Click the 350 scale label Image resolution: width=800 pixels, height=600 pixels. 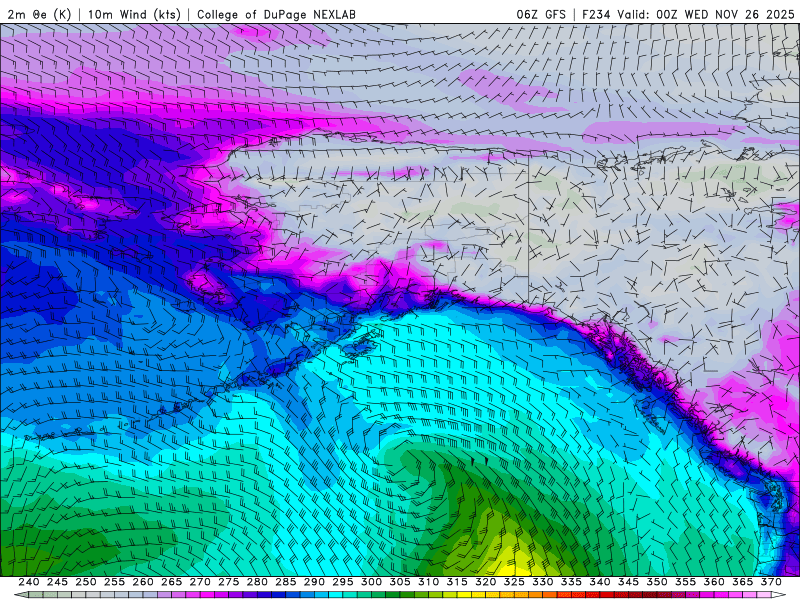tap(657, 582)
